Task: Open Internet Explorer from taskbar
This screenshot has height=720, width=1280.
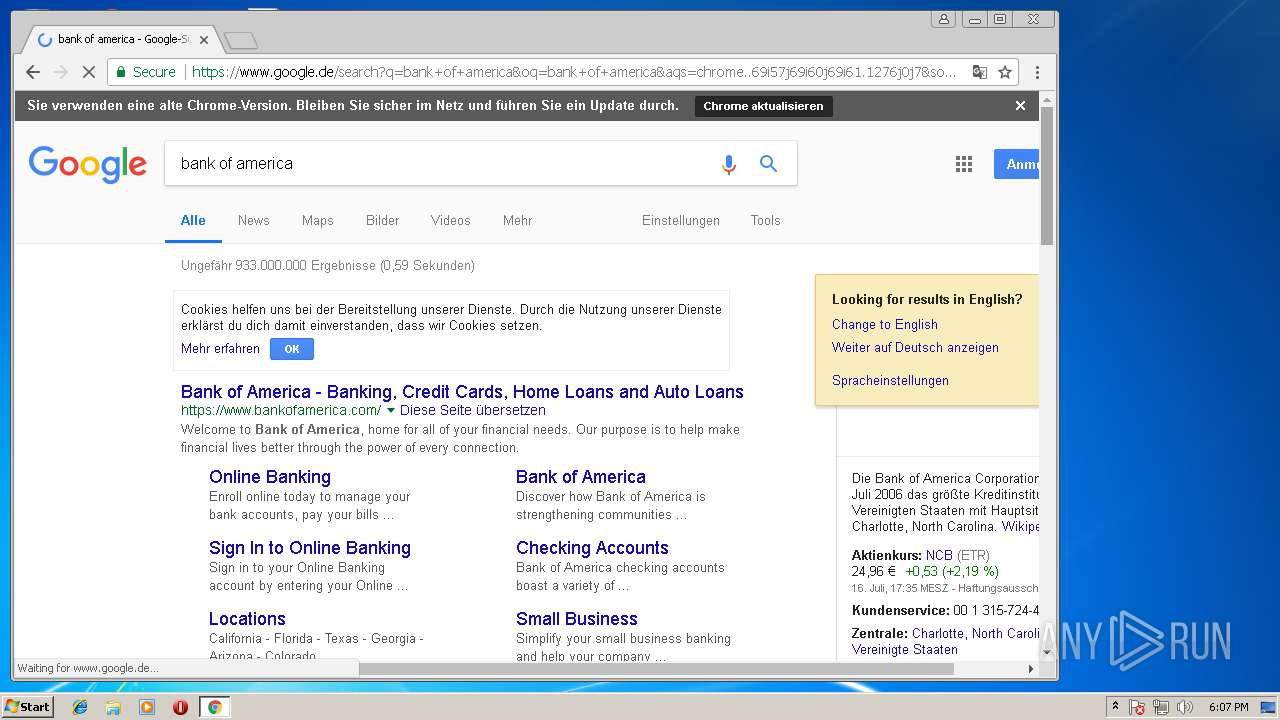Action: coord(80,707)
